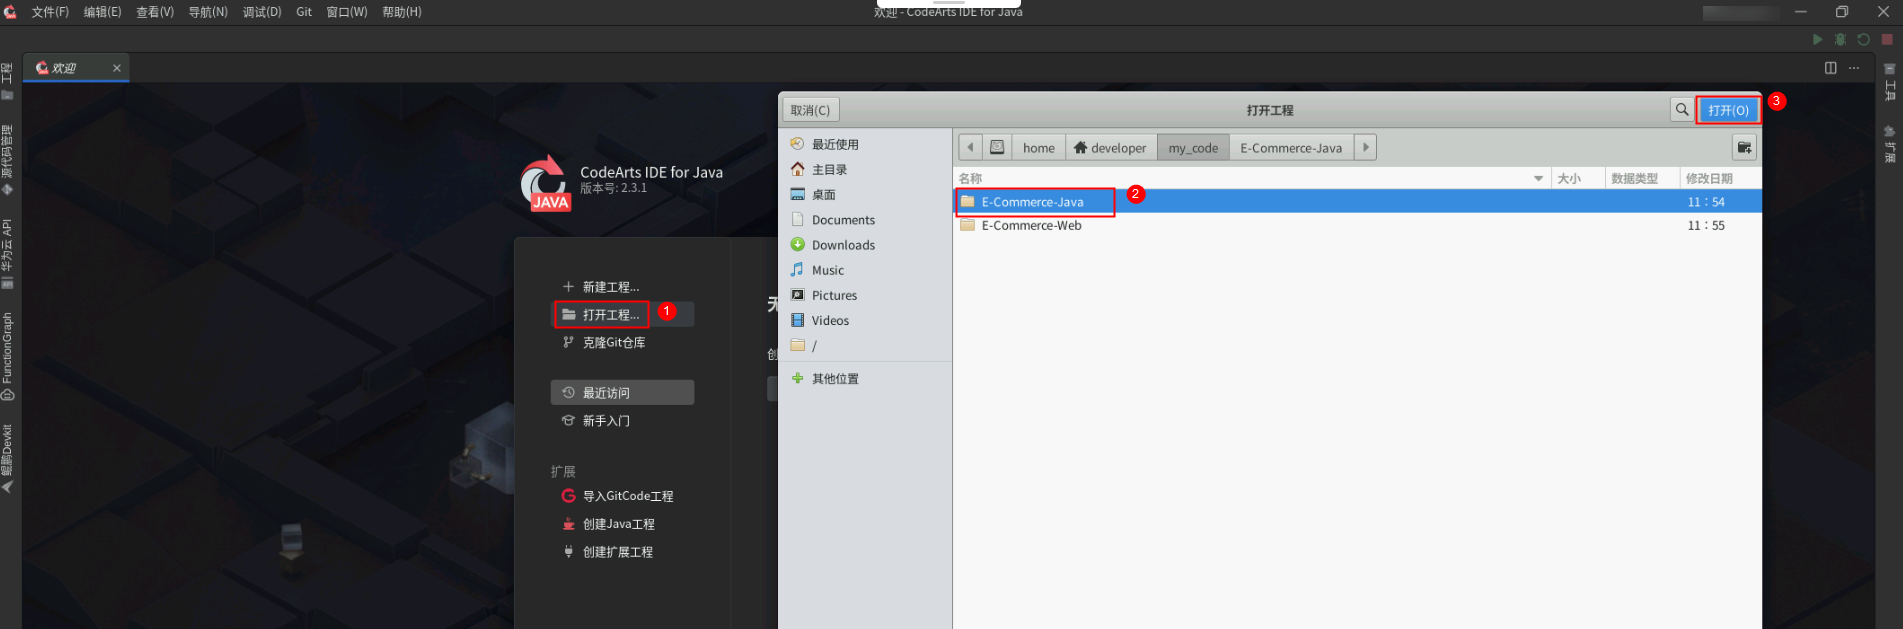The height and width of the screenshot is (629, 1903).
Task: Close the 欢迎 tab
Action: pos(117,68)
